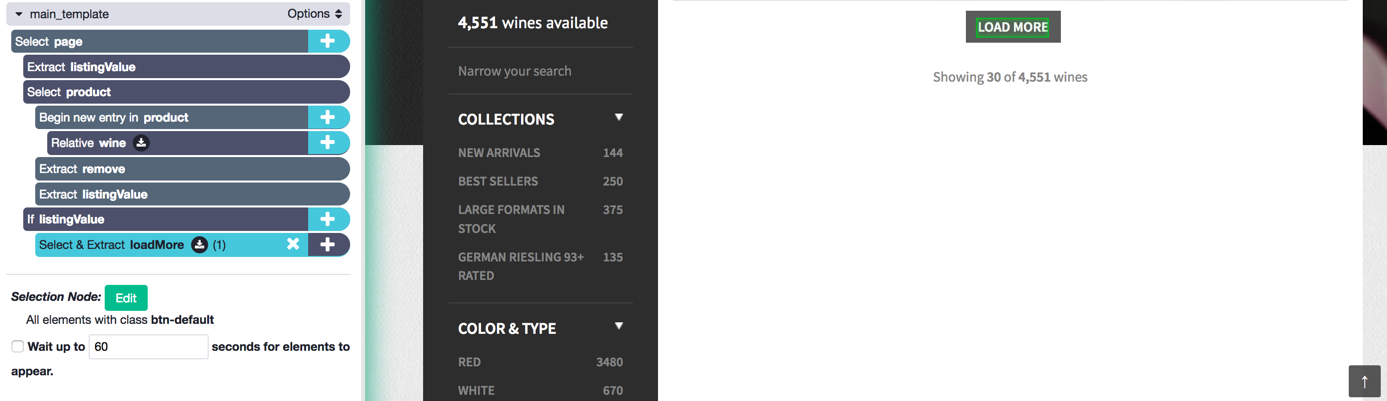
Task: Click plus icon on Relative wine row
Action: [327, 143]
